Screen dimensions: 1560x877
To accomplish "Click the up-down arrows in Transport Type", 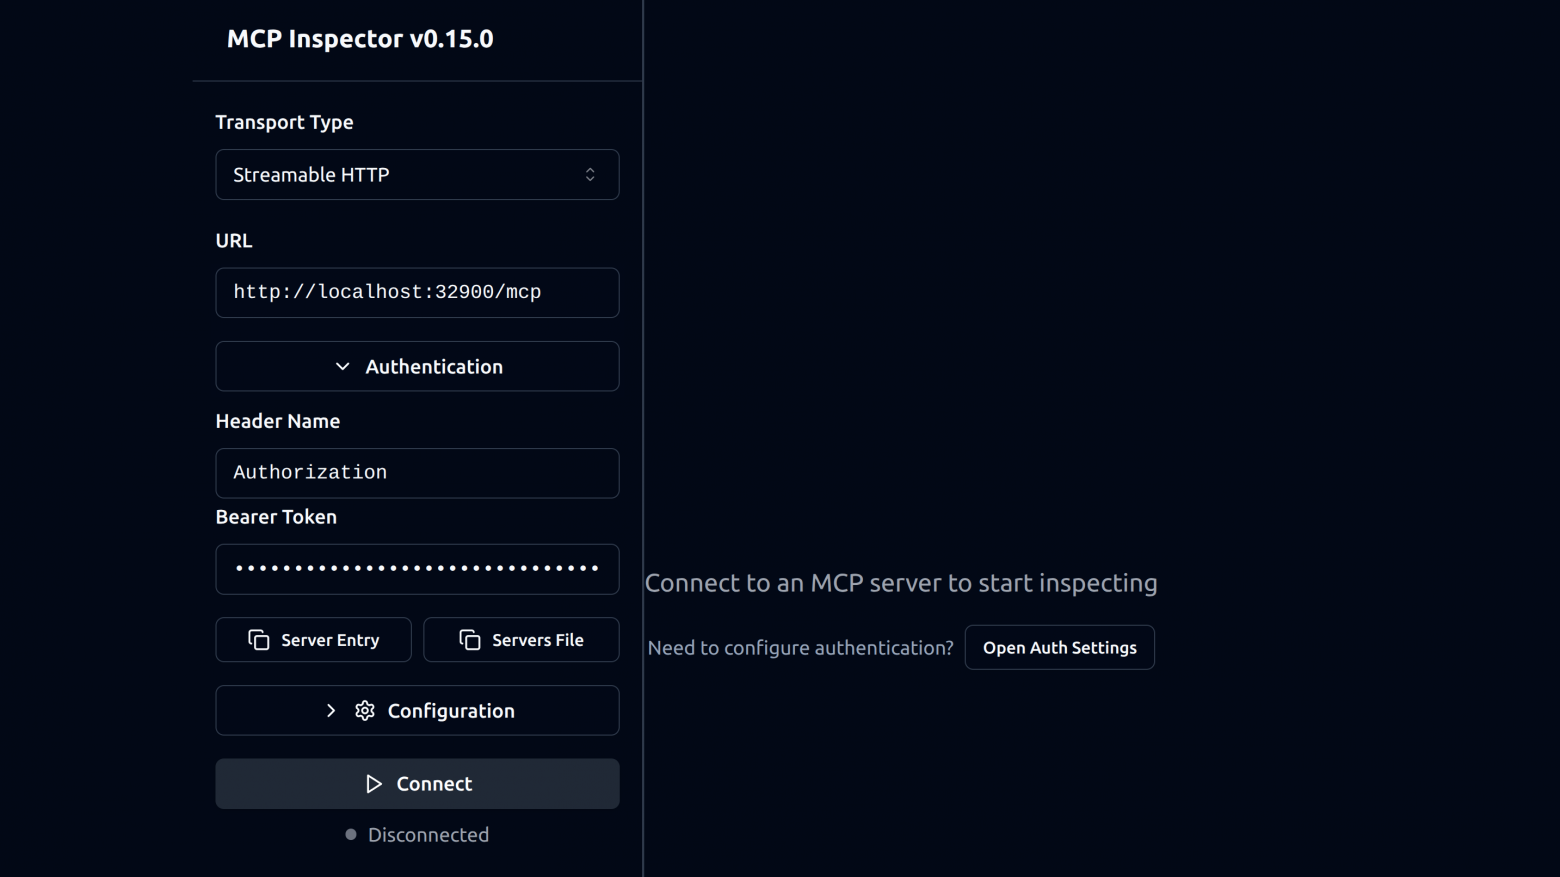I will pos(590,175).
